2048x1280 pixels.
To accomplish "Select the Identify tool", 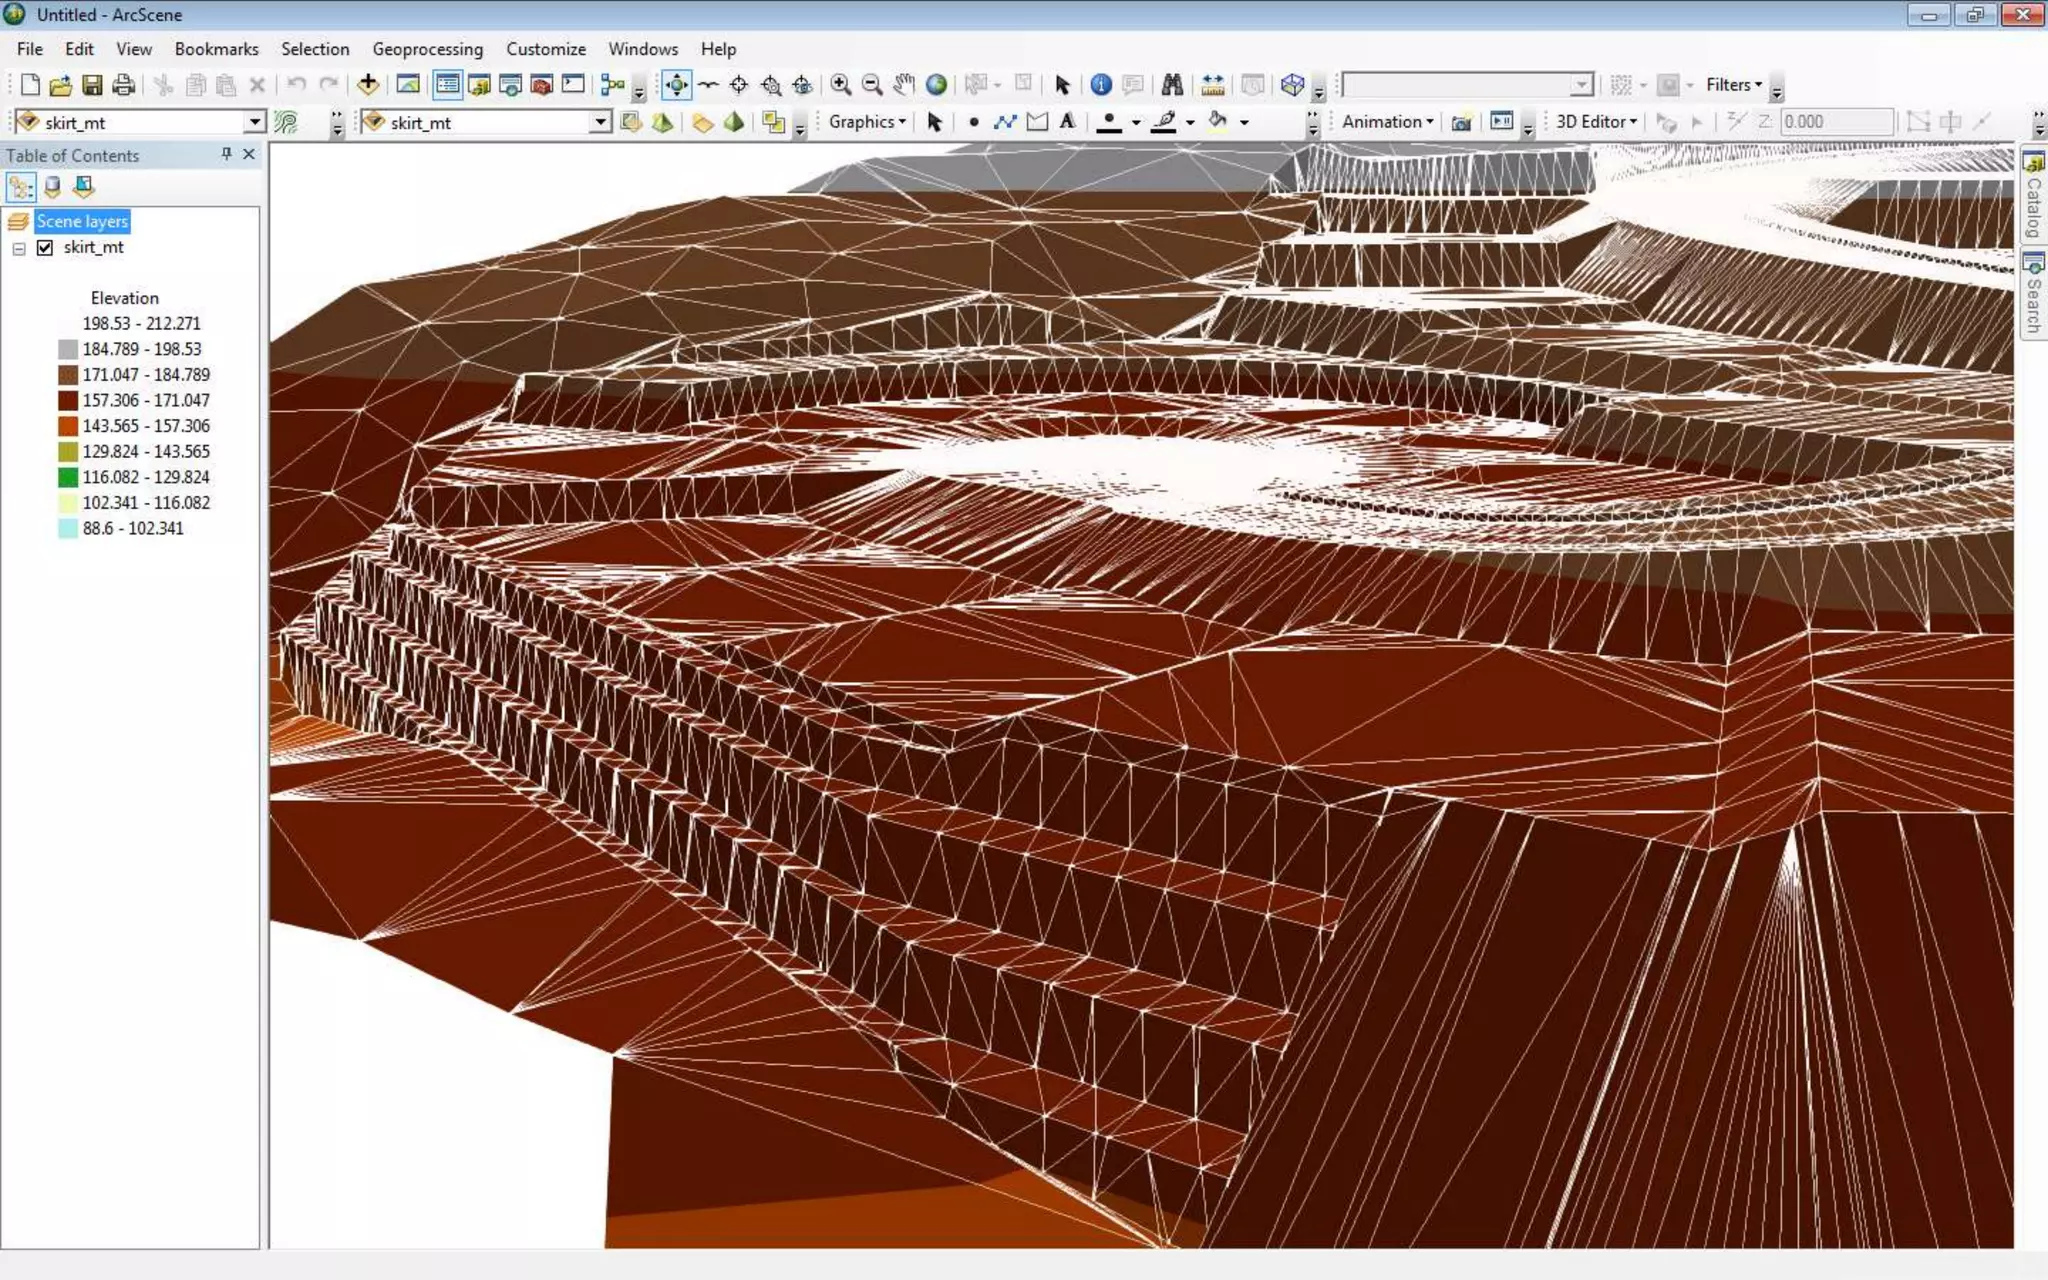I will [1101, 85].
